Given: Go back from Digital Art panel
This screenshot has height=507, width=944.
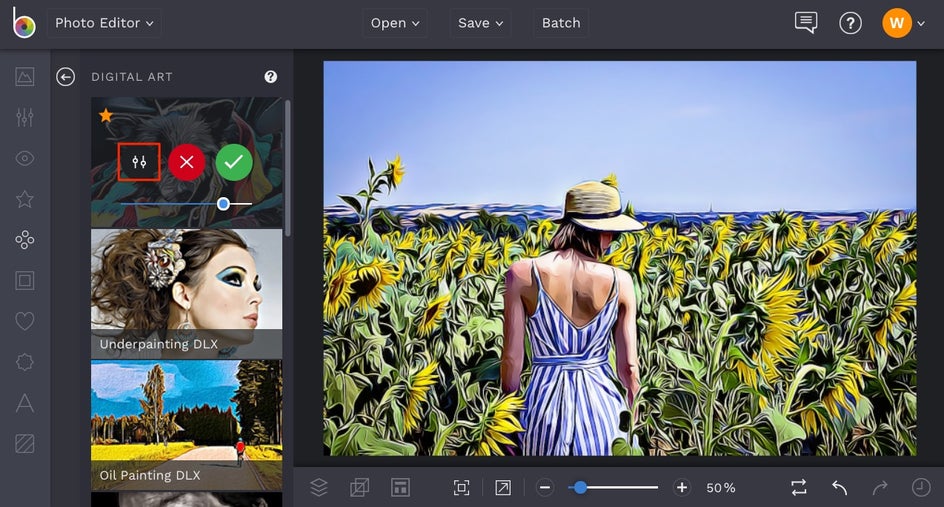Looking at the screenshot, I should tap(66, 76).
